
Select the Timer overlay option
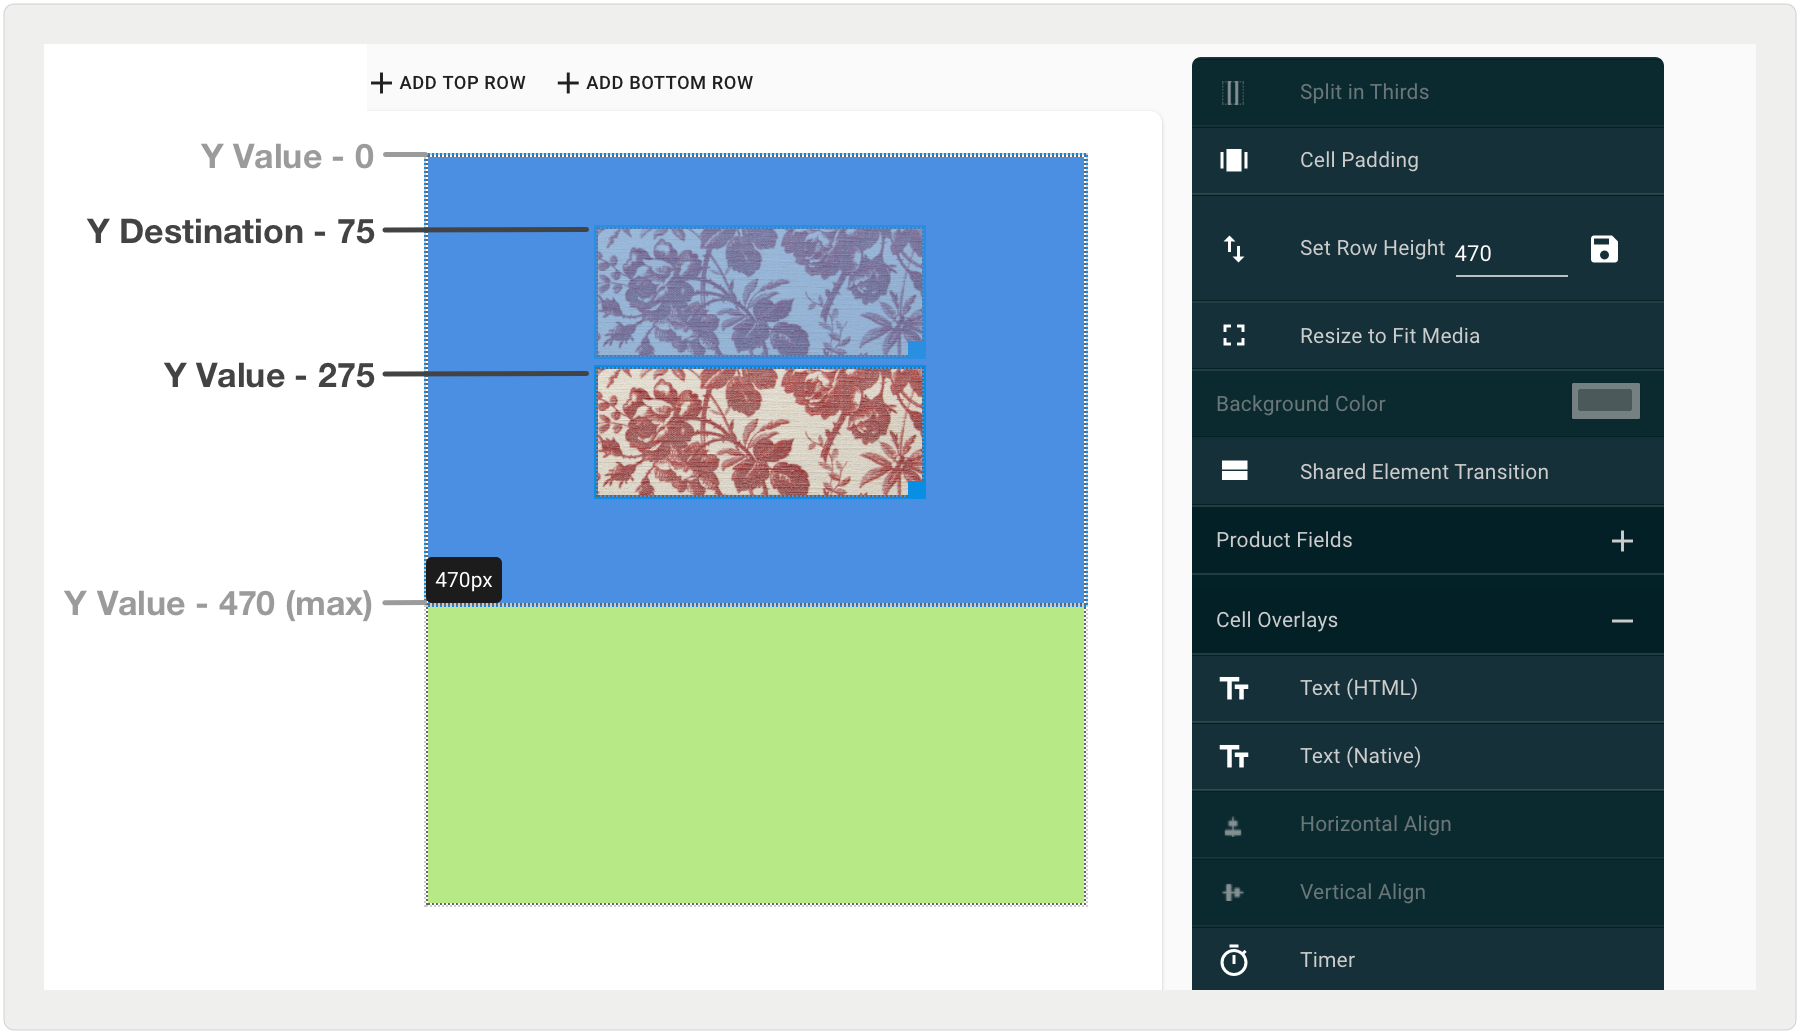pos(1428,959)
